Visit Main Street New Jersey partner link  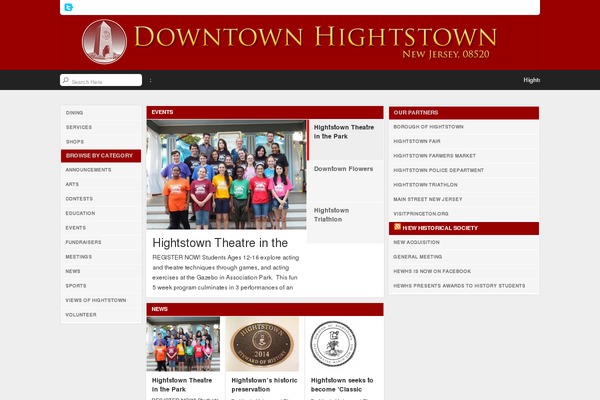click(x=428, y=200)
